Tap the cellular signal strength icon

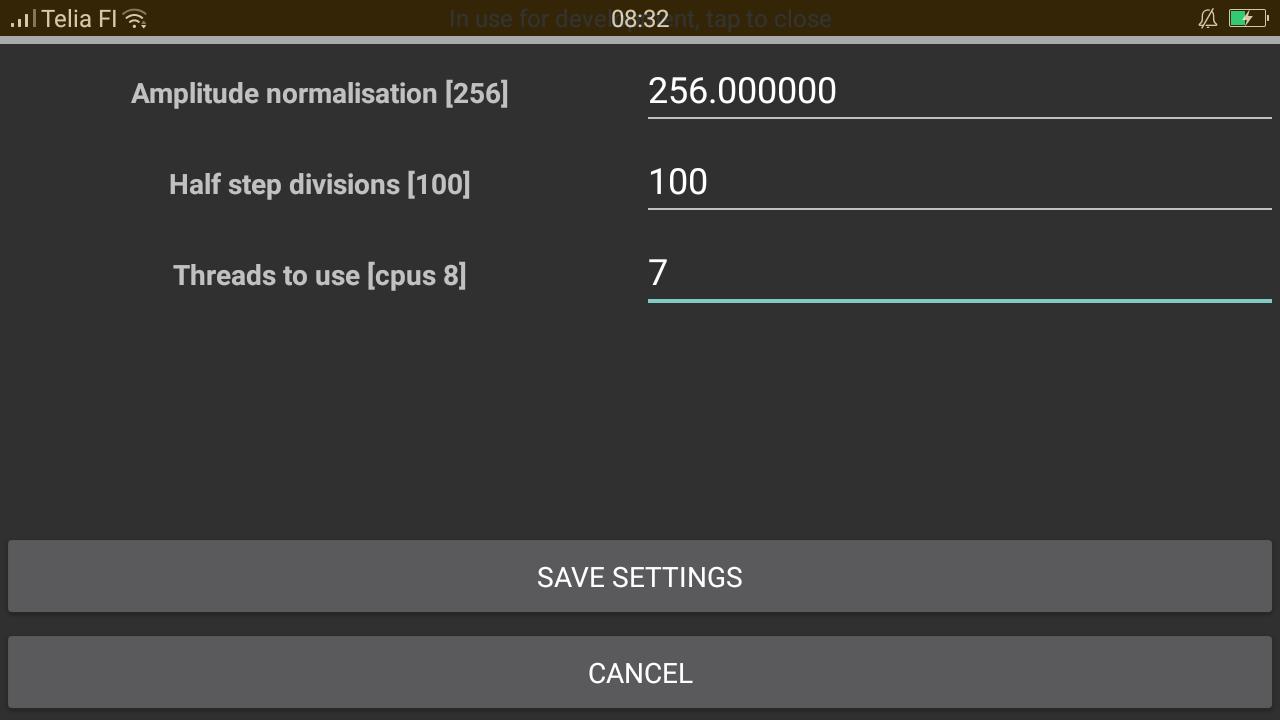coord(22,19)
